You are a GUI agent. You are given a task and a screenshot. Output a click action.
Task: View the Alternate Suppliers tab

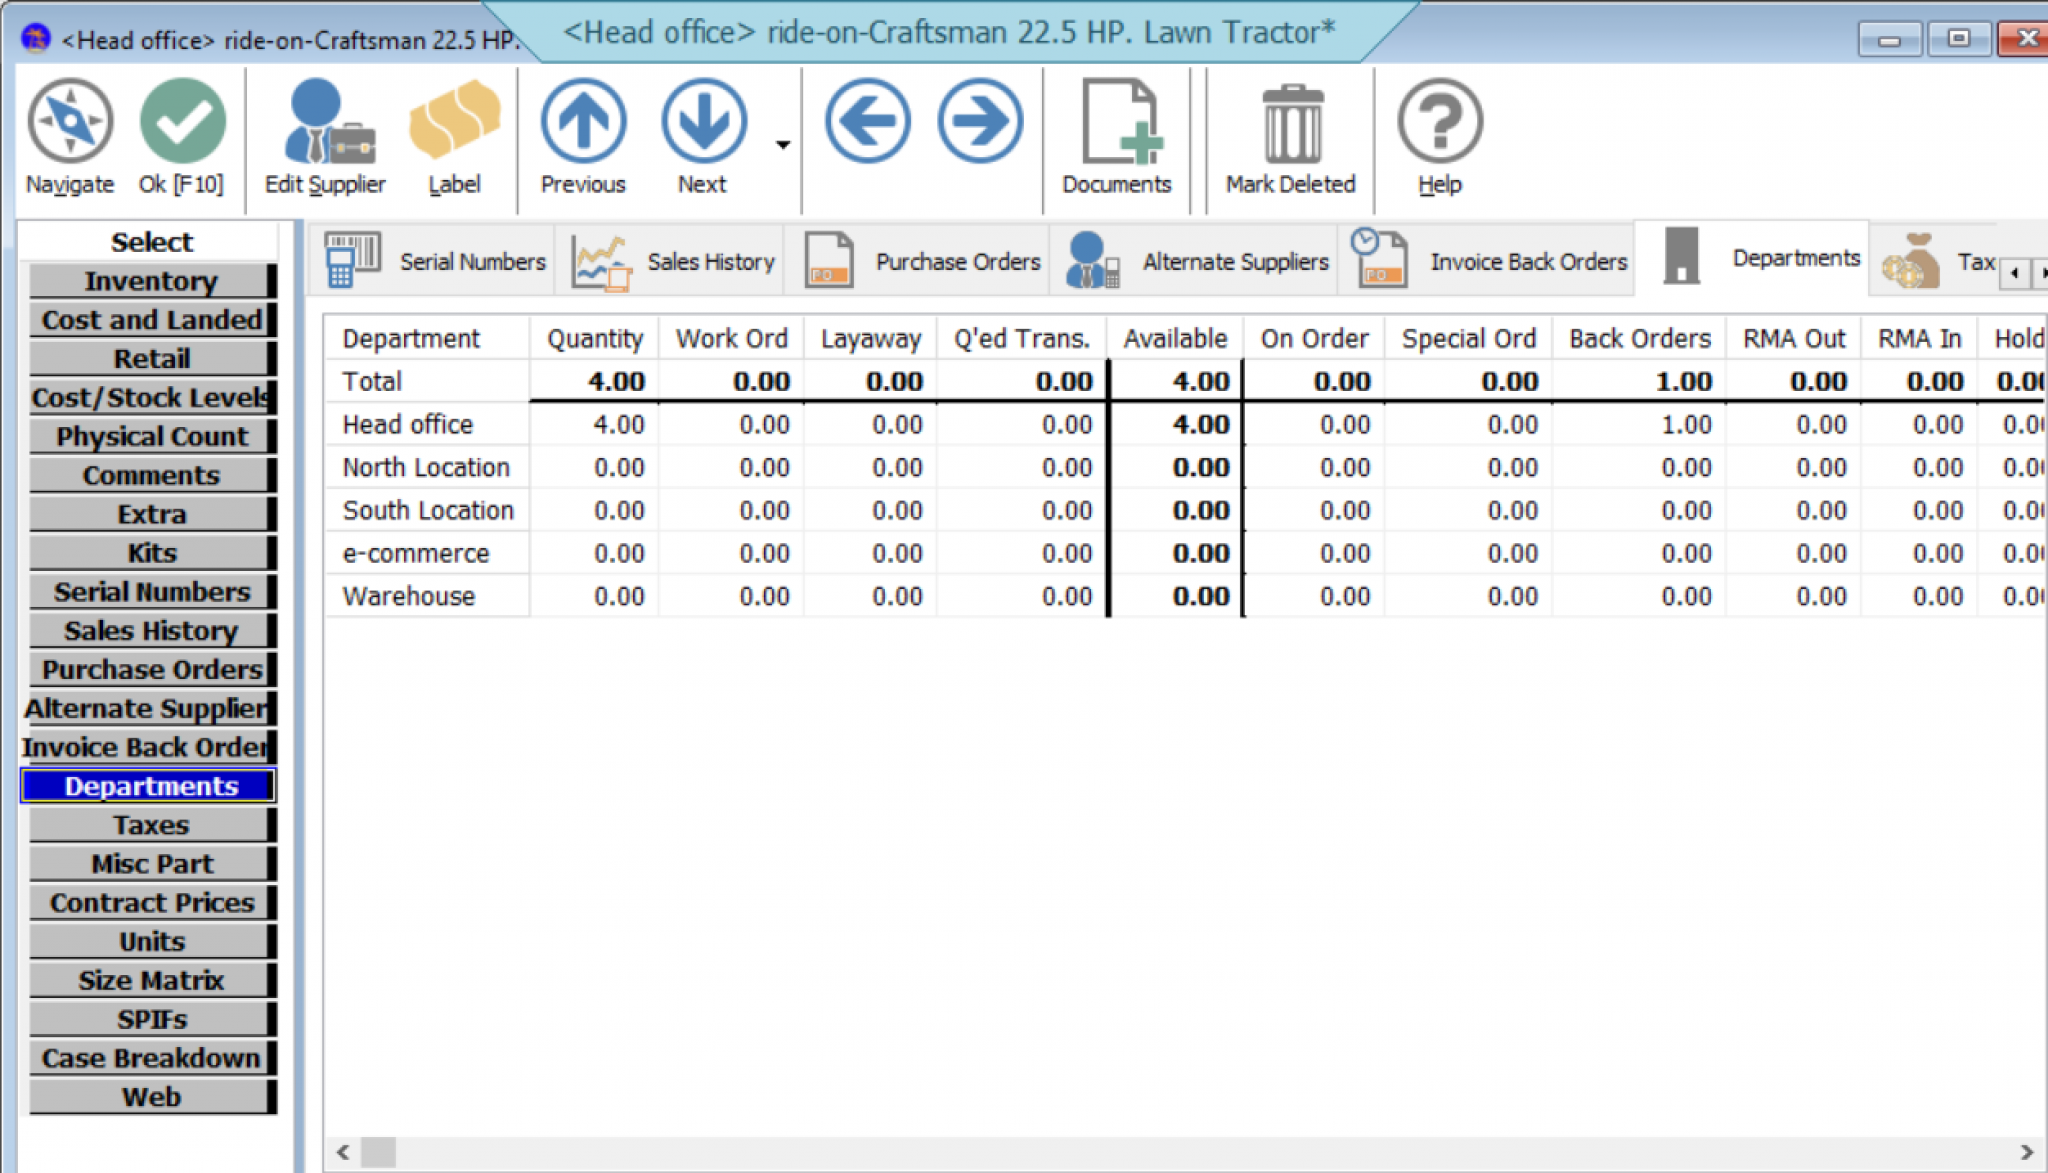tap(1196, 260)
